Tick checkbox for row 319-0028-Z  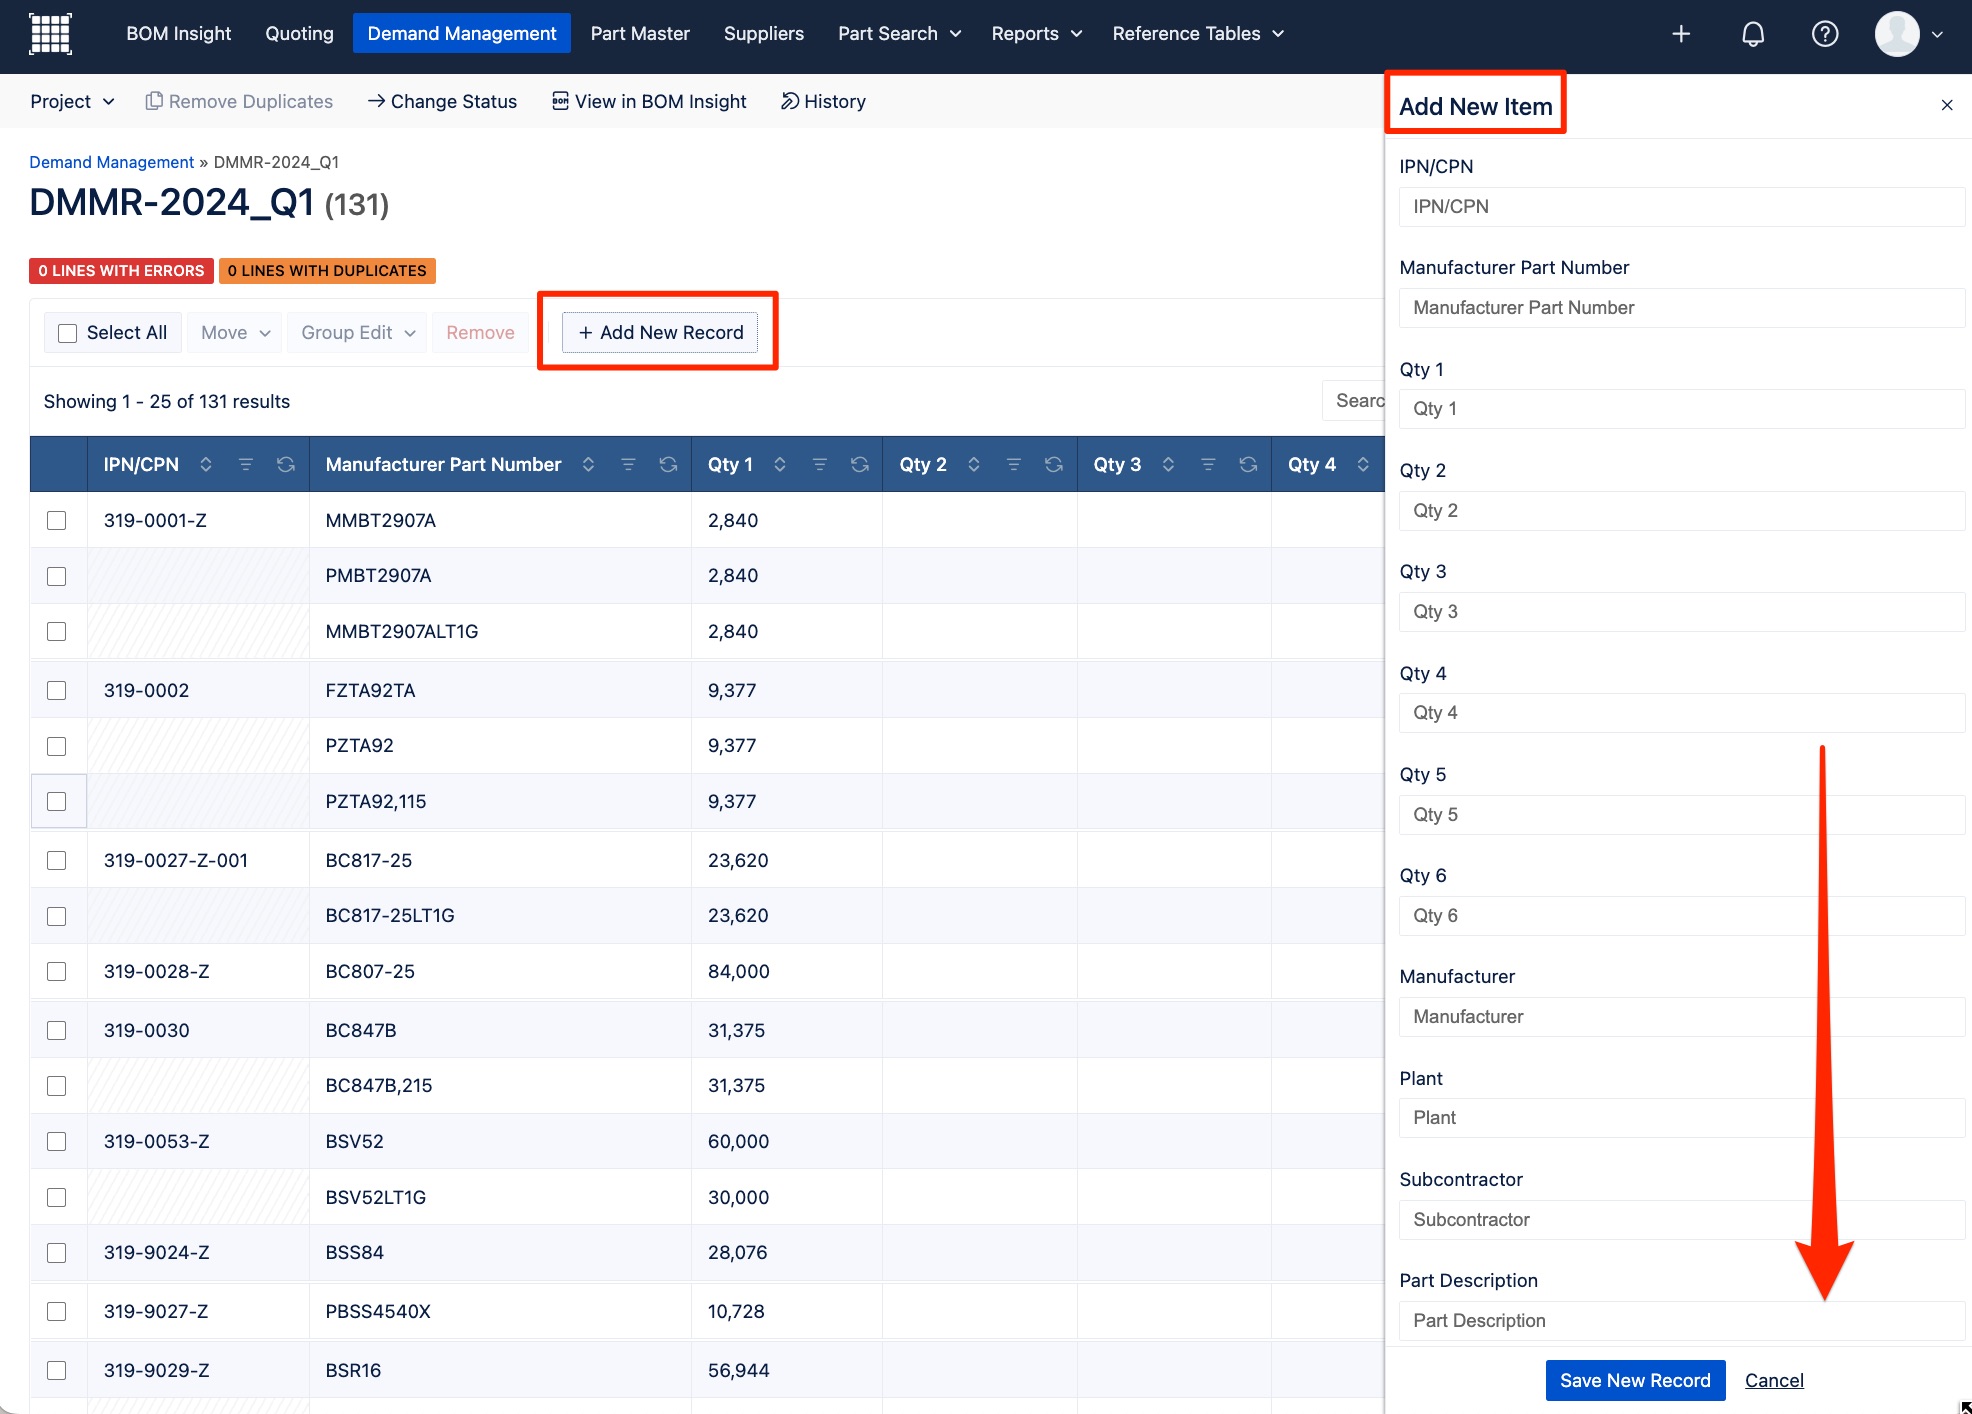pyautogui.click(x=57, y=971)
